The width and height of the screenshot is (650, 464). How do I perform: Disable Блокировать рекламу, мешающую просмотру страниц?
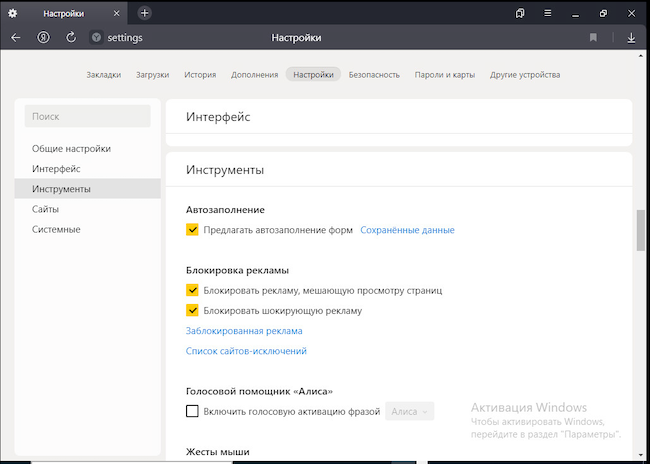(193, 290)
